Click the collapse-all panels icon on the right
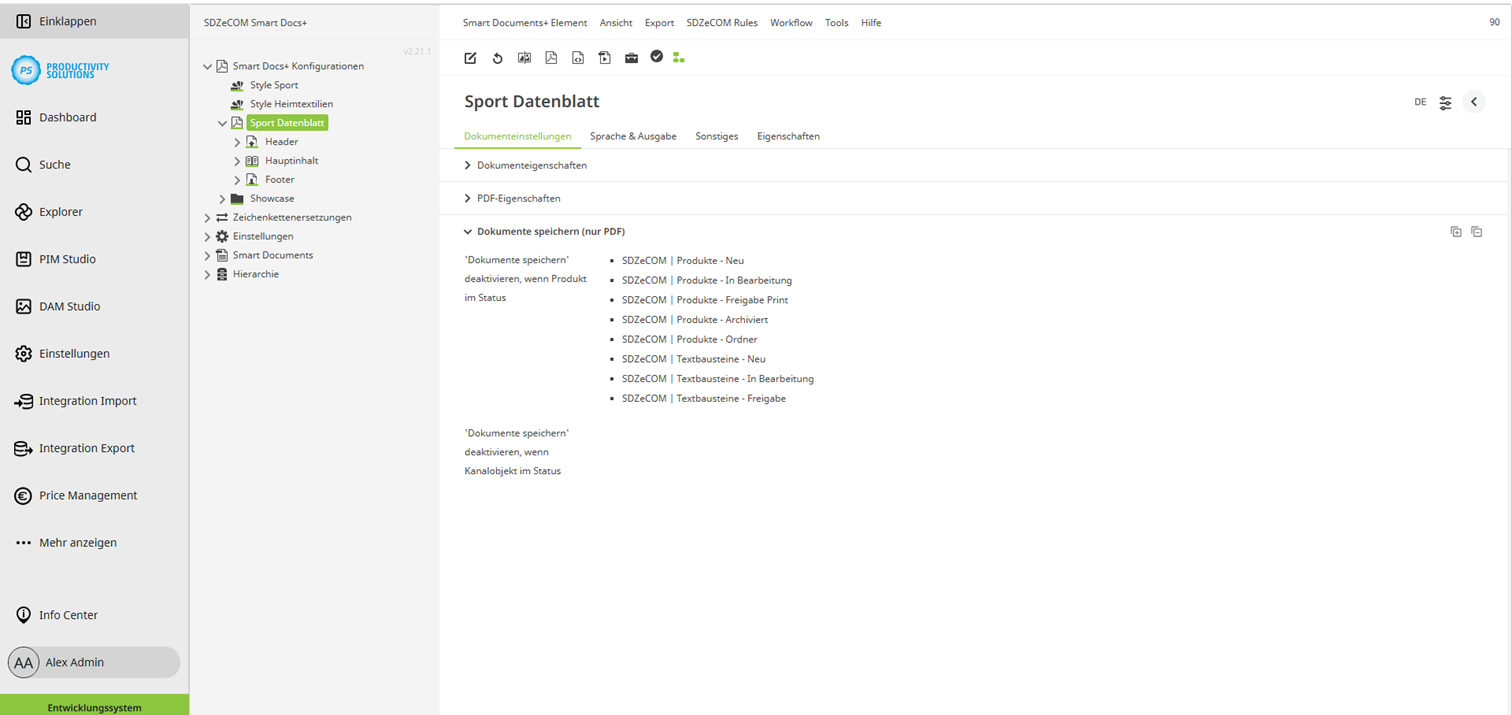 1476,231
